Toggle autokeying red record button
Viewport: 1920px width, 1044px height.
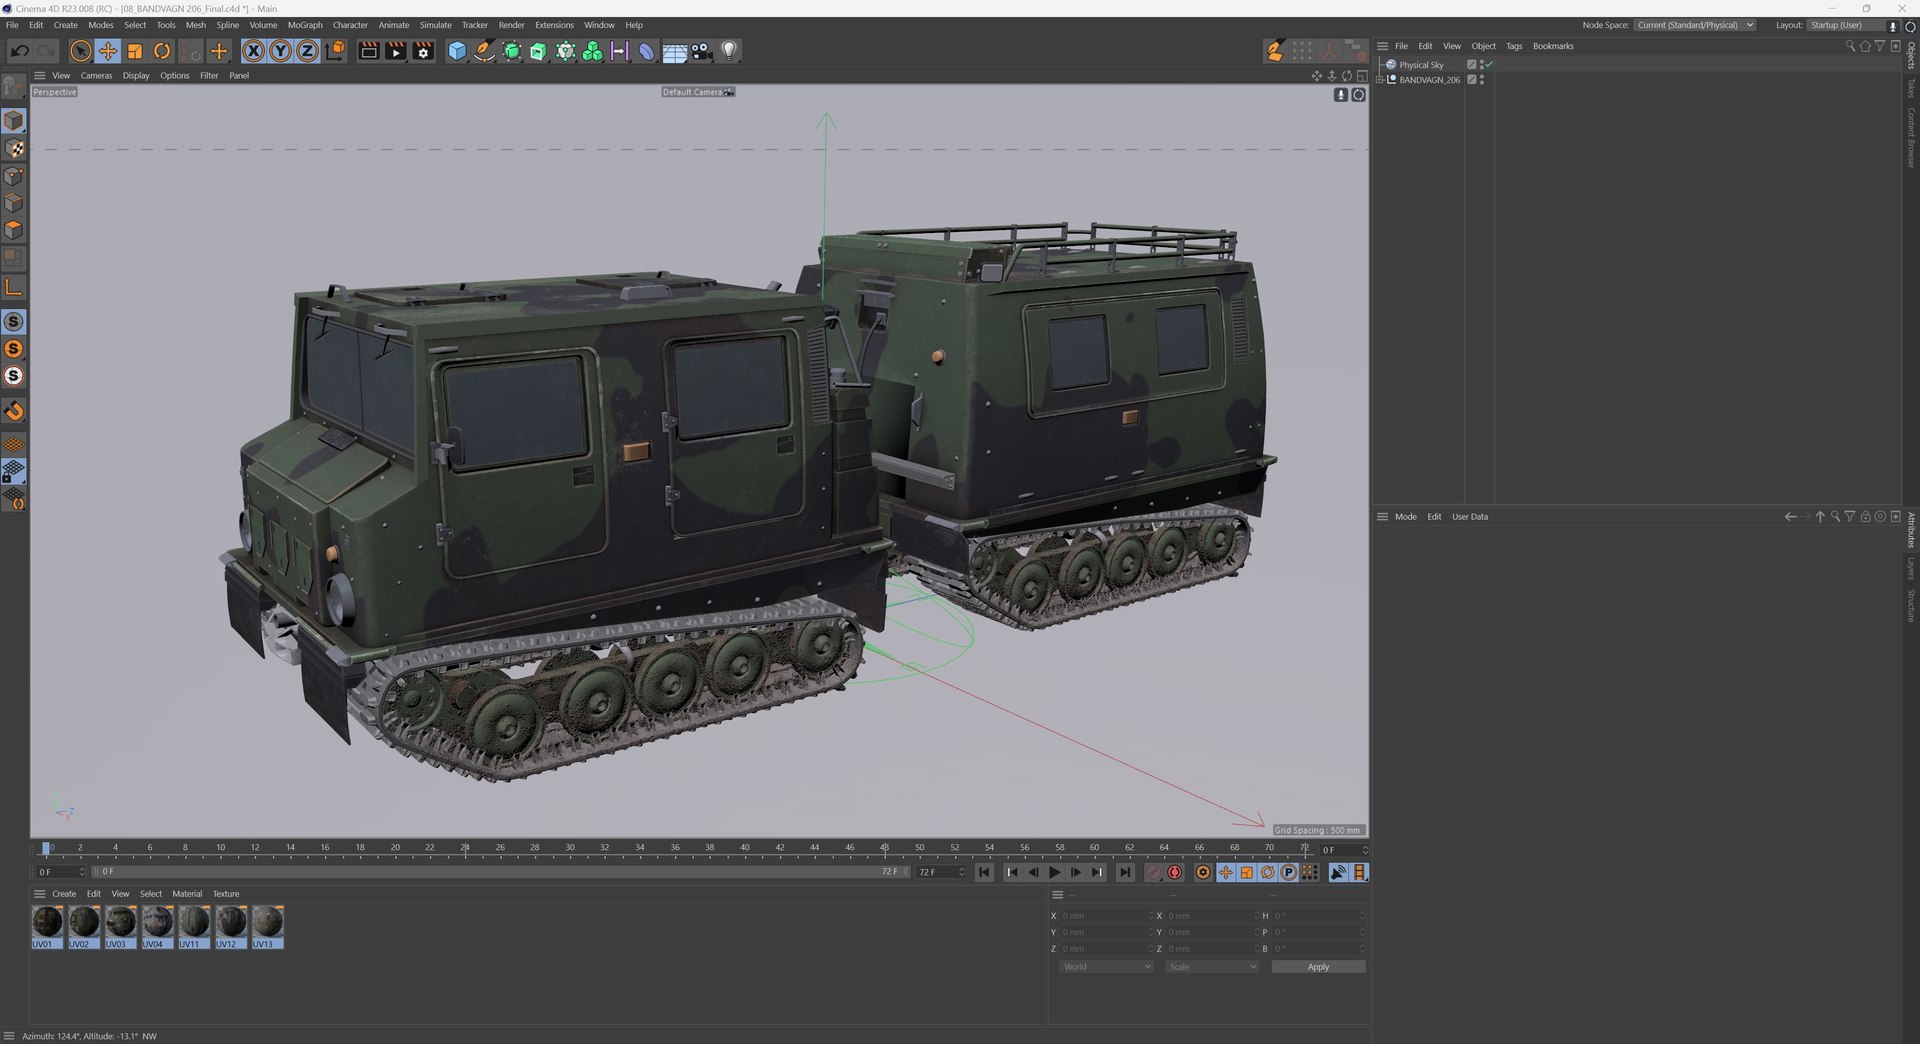[x=1175, y=873]
